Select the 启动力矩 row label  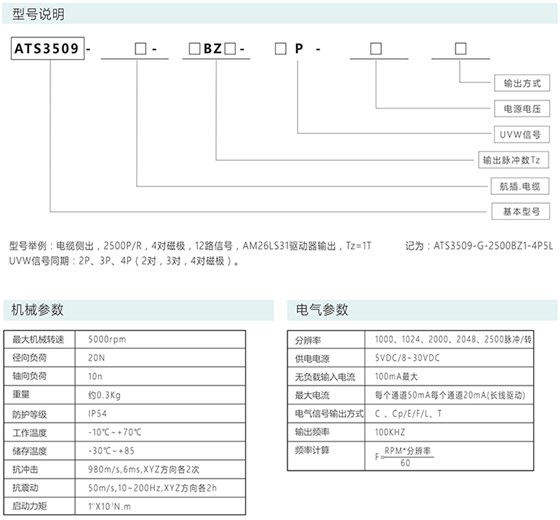pyautogui.click(x=30, y=506)
